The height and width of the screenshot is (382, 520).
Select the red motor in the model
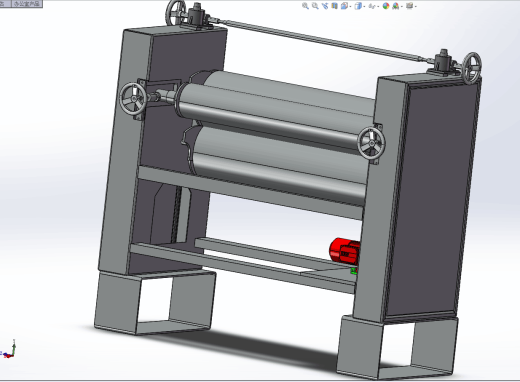tap(345, 252)
